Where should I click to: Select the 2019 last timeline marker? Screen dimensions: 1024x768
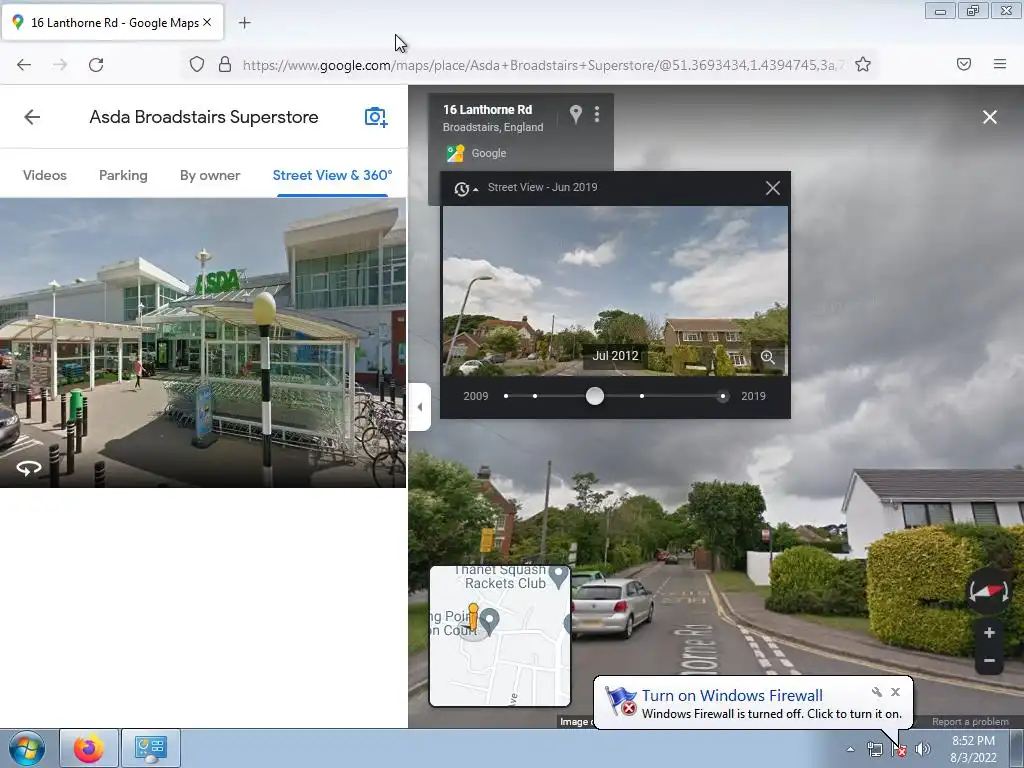722,396
